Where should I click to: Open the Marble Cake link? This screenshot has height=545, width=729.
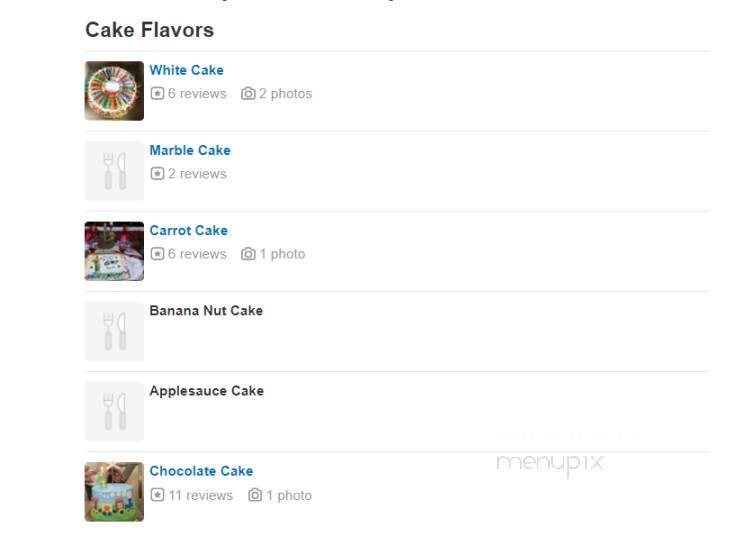[x=190, y=150]
